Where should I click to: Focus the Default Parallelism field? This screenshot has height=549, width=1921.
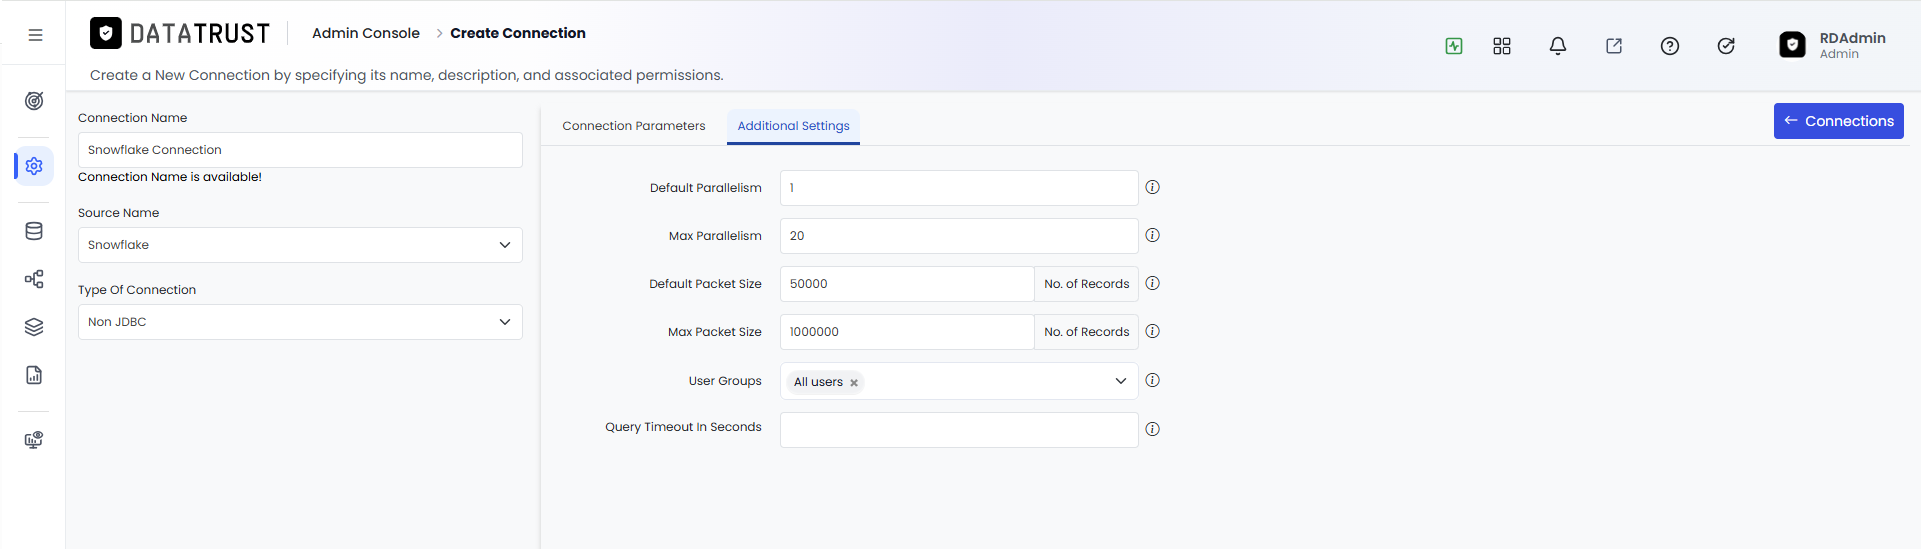959,188
